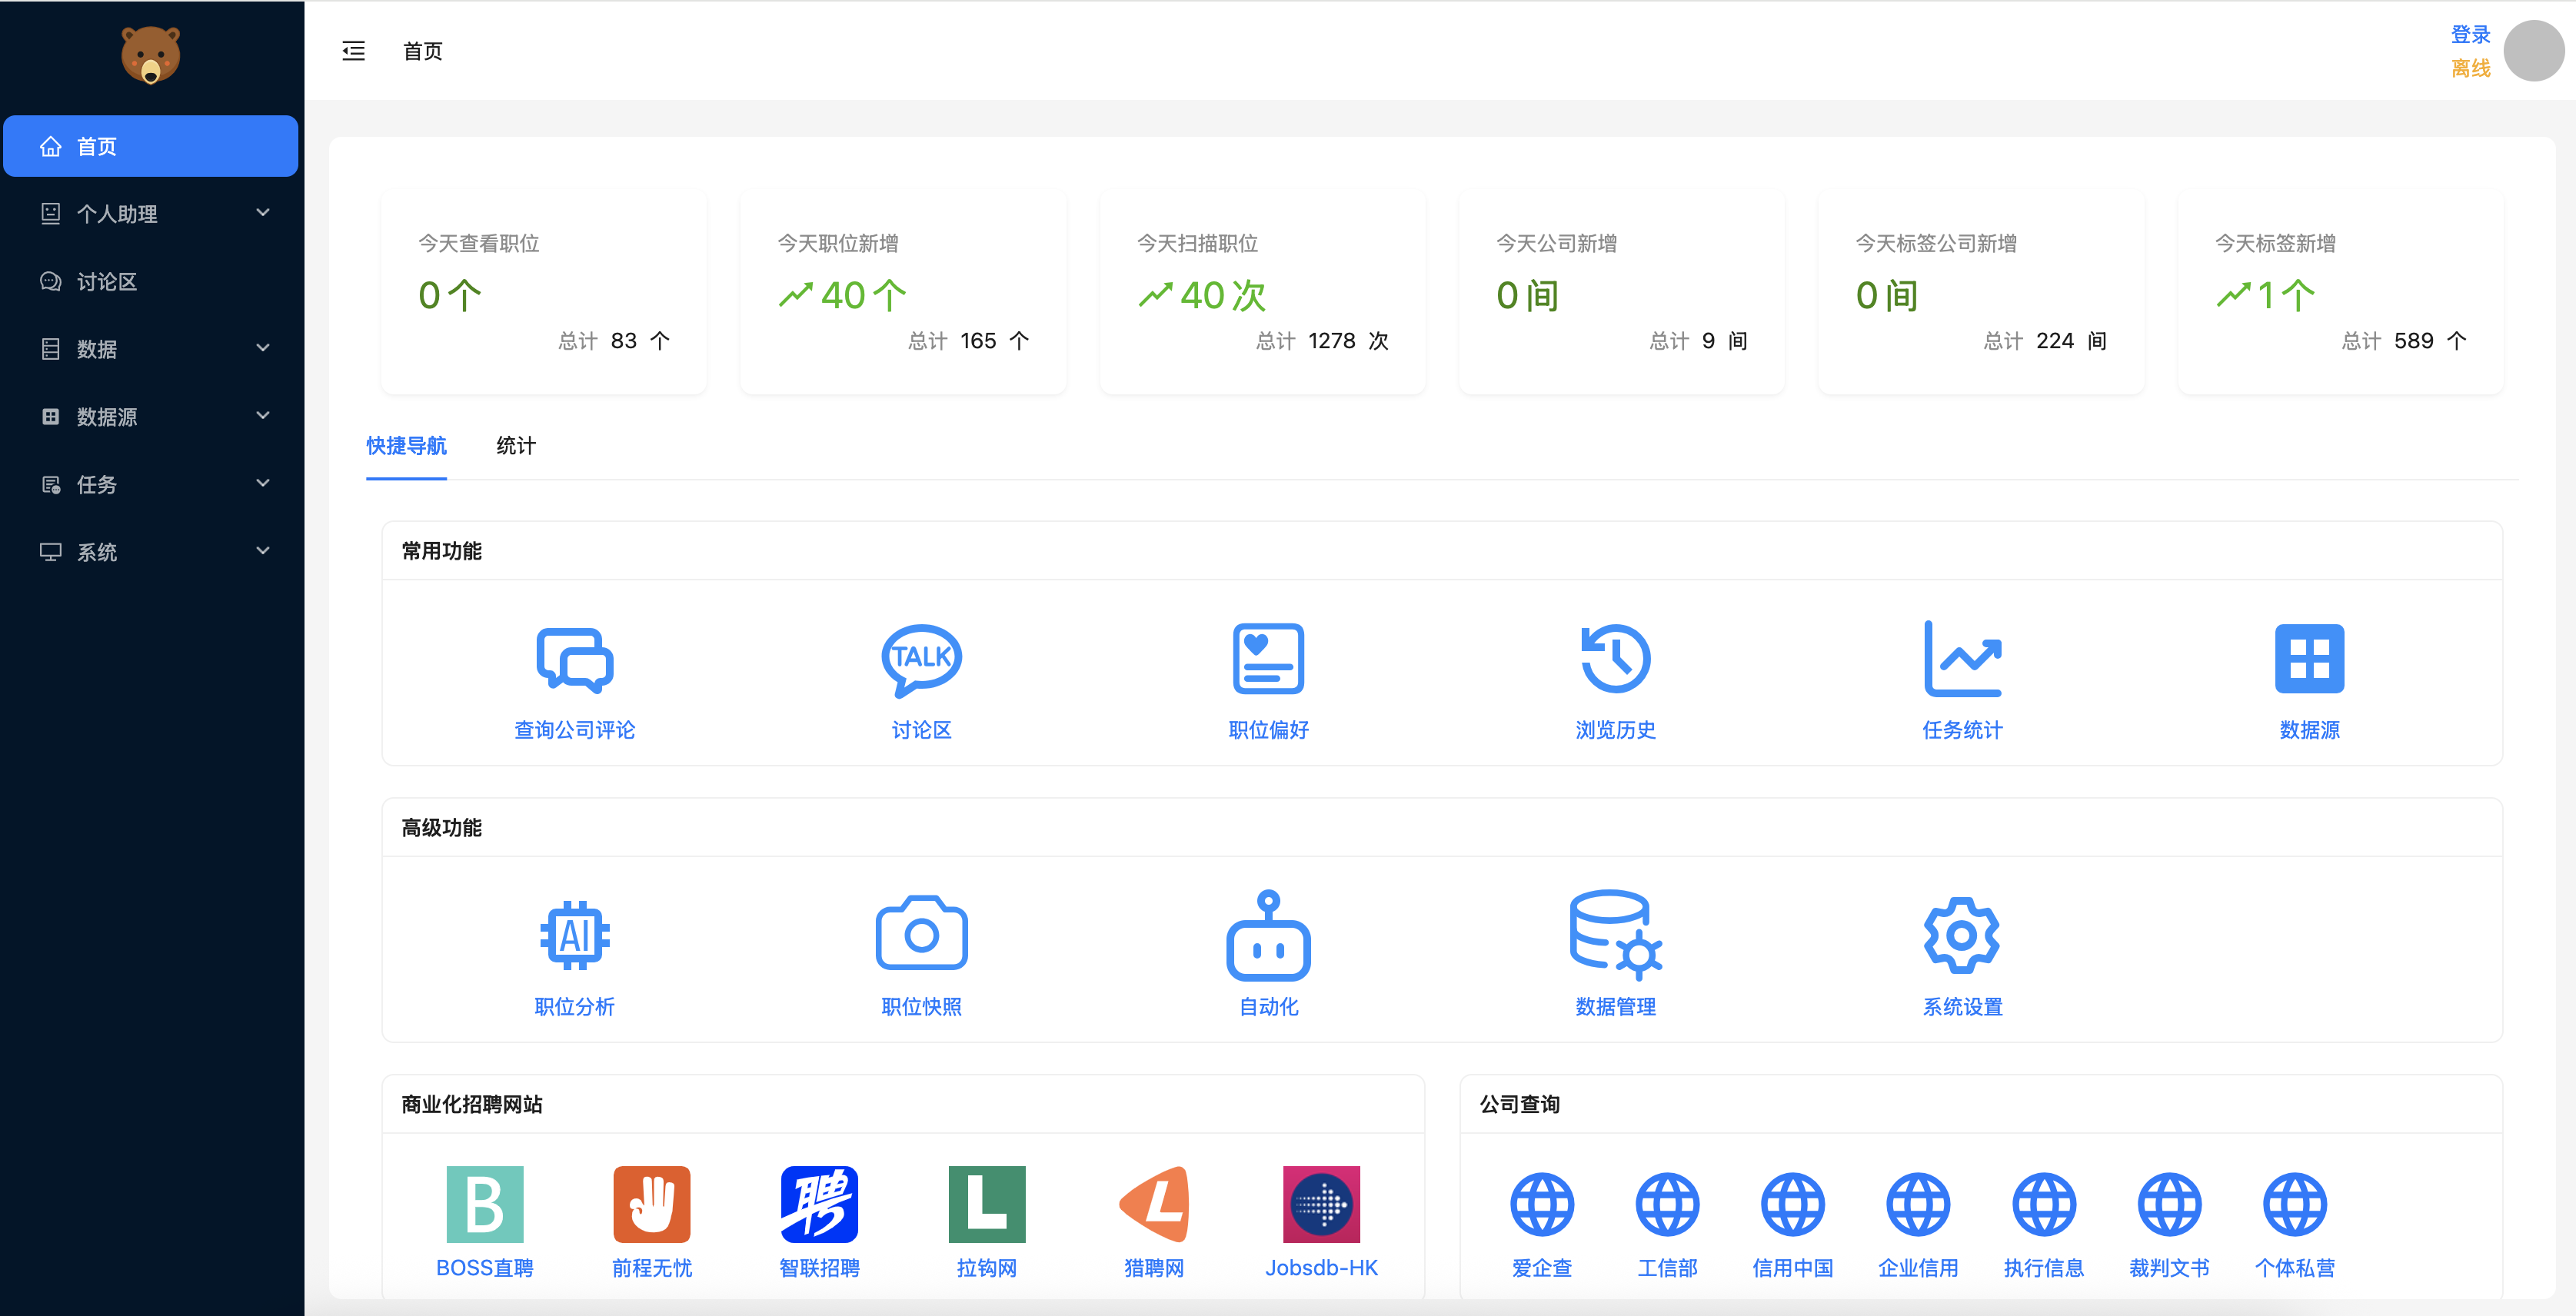This screenshot has width=2576, height=1316.
Task: Open the 猎聘网 site icon
Action: [1153, 1207]
